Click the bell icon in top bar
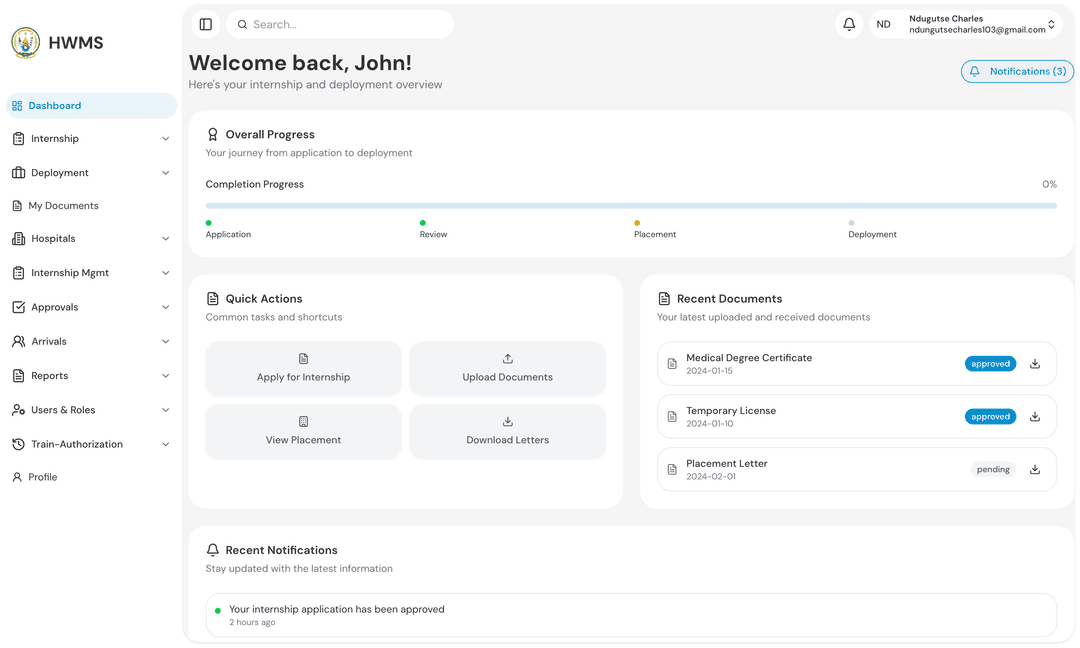Viewport: 1080px width, 648px height. click(x=849, y=24)
